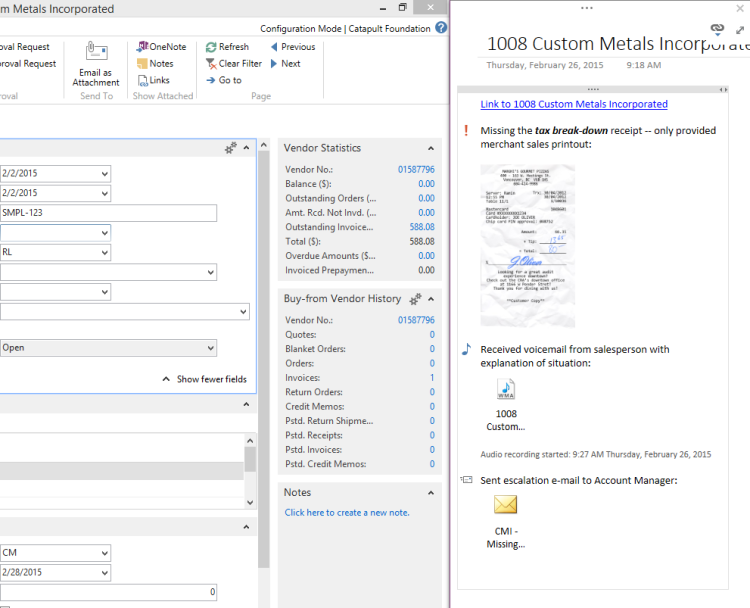
Task: Click the gear icon beside Buy-from Vendor History
Action: click(x=415, y=299)
